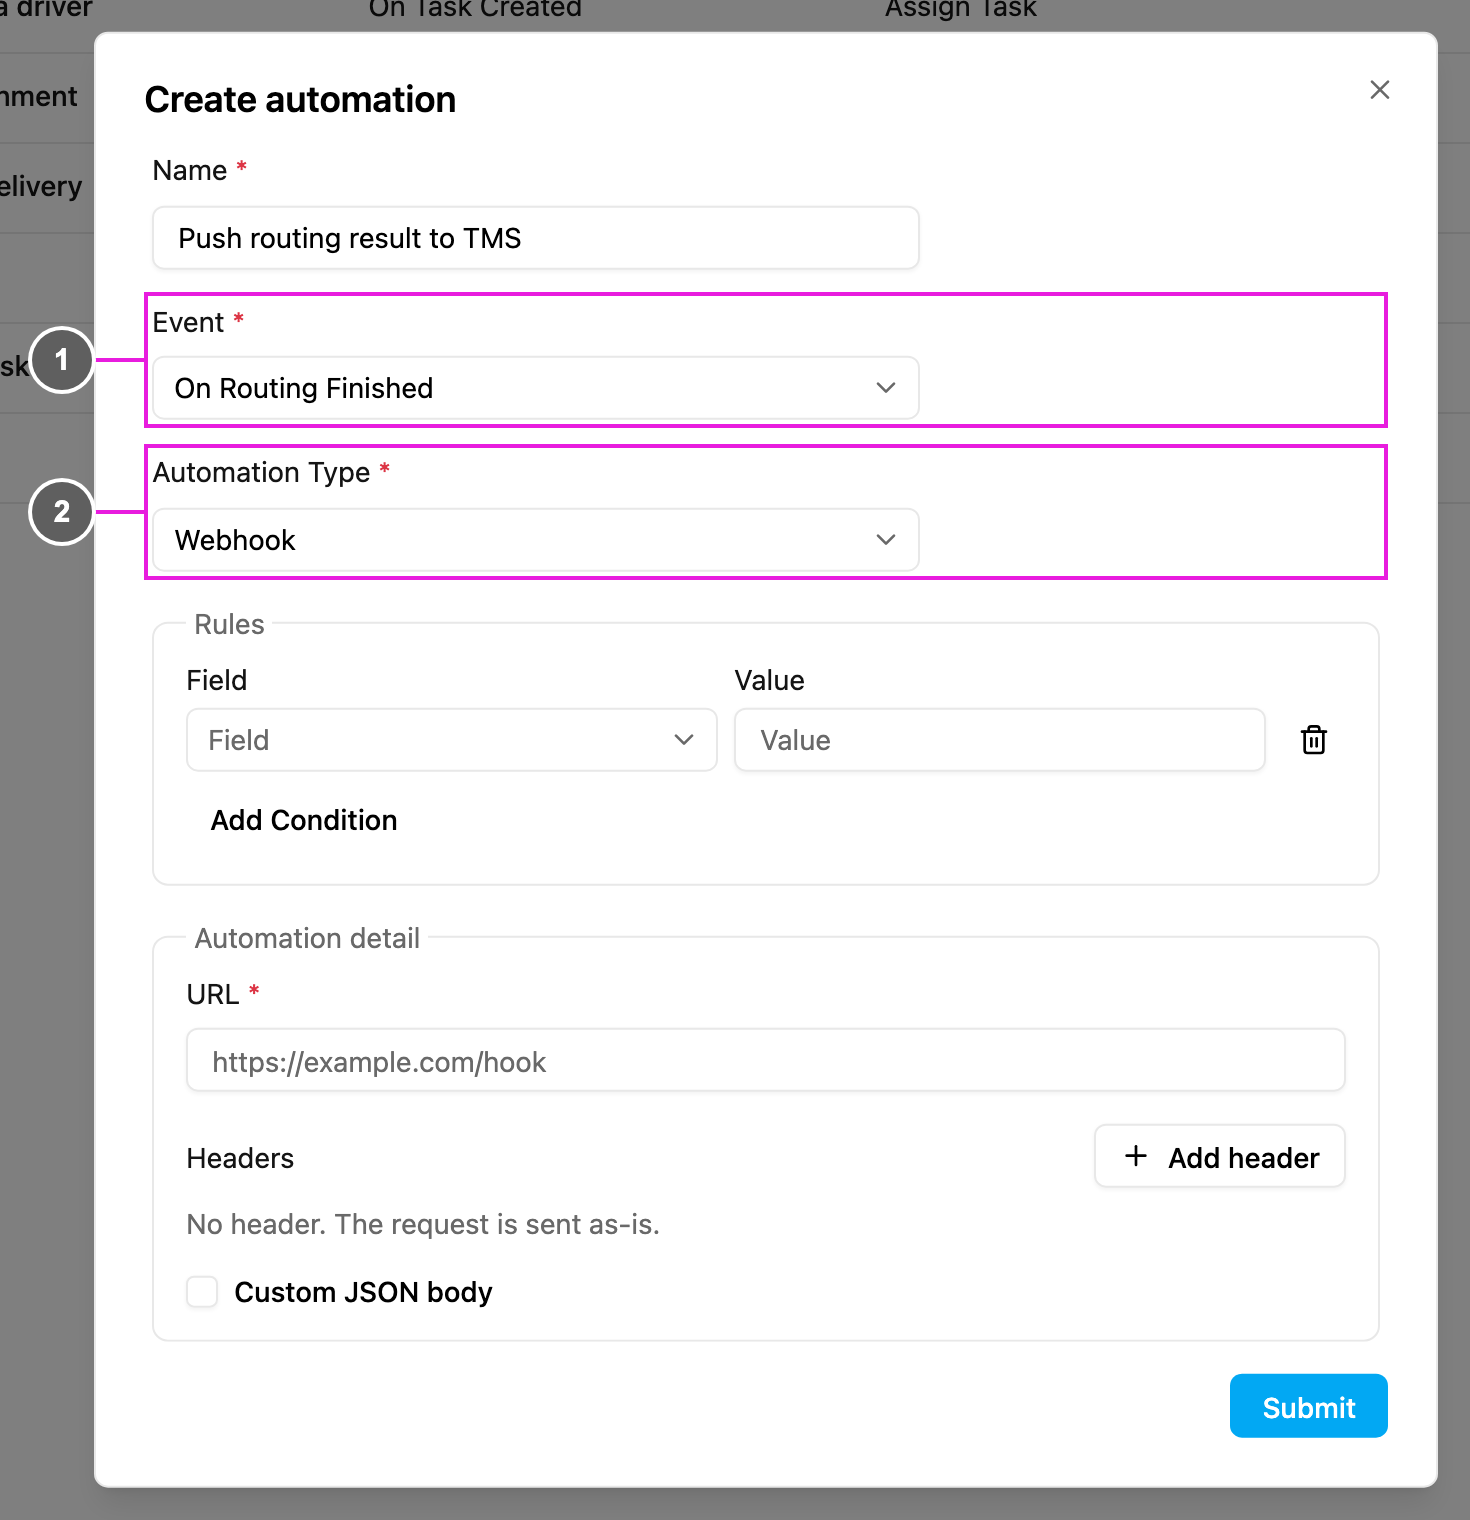Click the 'No header. The request is sent as-is.' text
Viewport: 1470px width, 1520px height.
click(423, 1224)
